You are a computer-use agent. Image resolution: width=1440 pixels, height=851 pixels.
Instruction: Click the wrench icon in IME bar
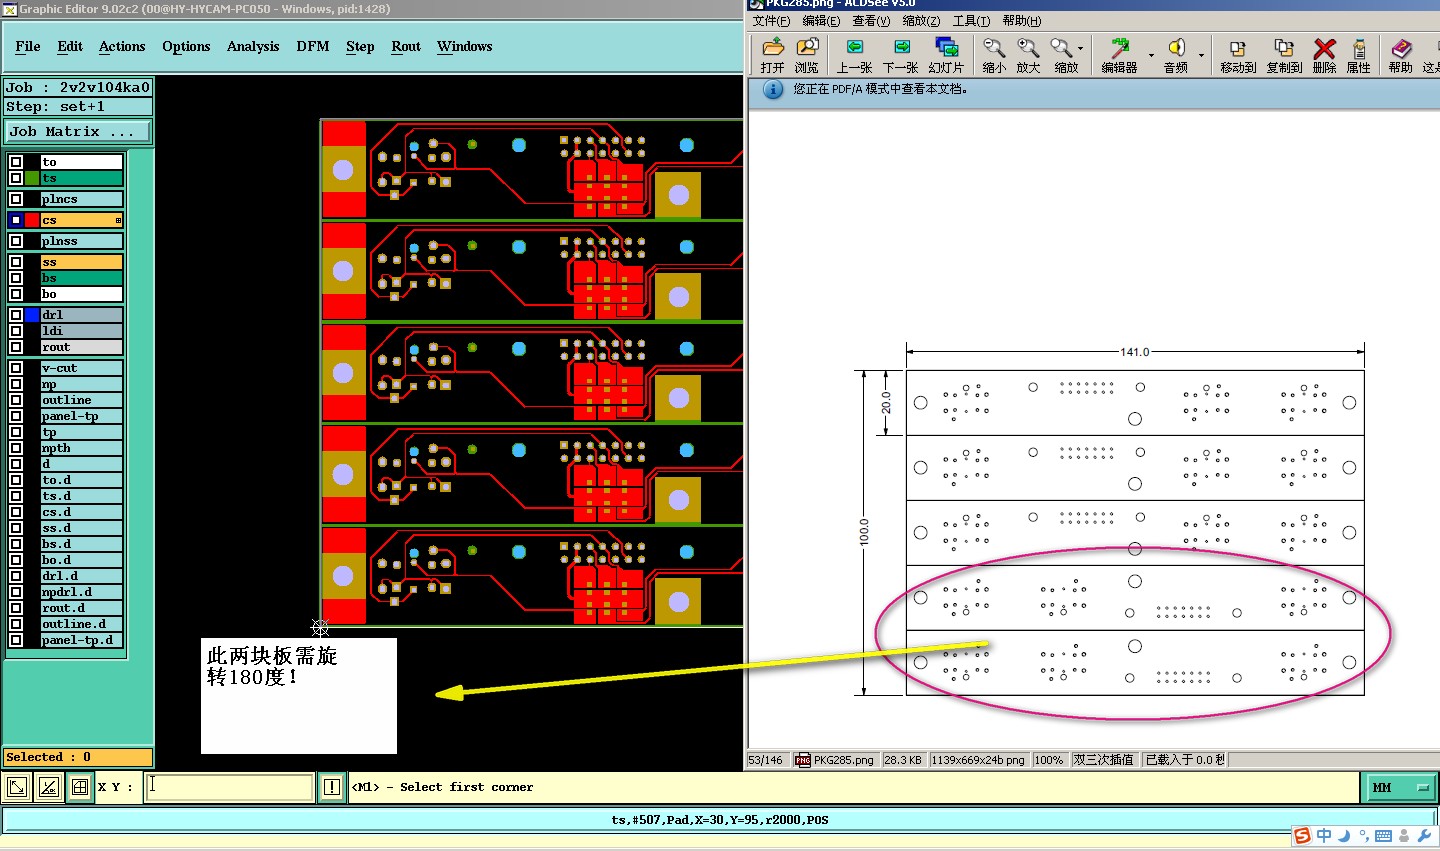pos(1425,836)
